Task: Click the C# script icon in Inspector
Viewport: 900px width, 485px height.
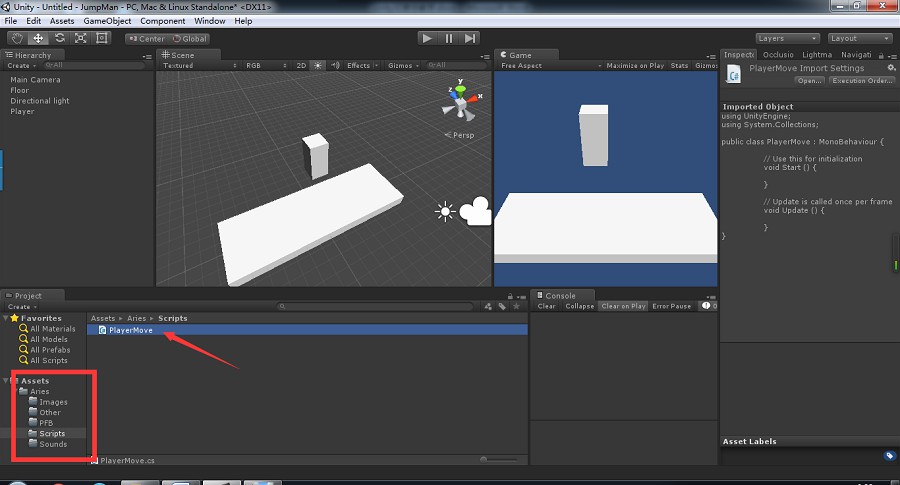Action: coord(734,75)
